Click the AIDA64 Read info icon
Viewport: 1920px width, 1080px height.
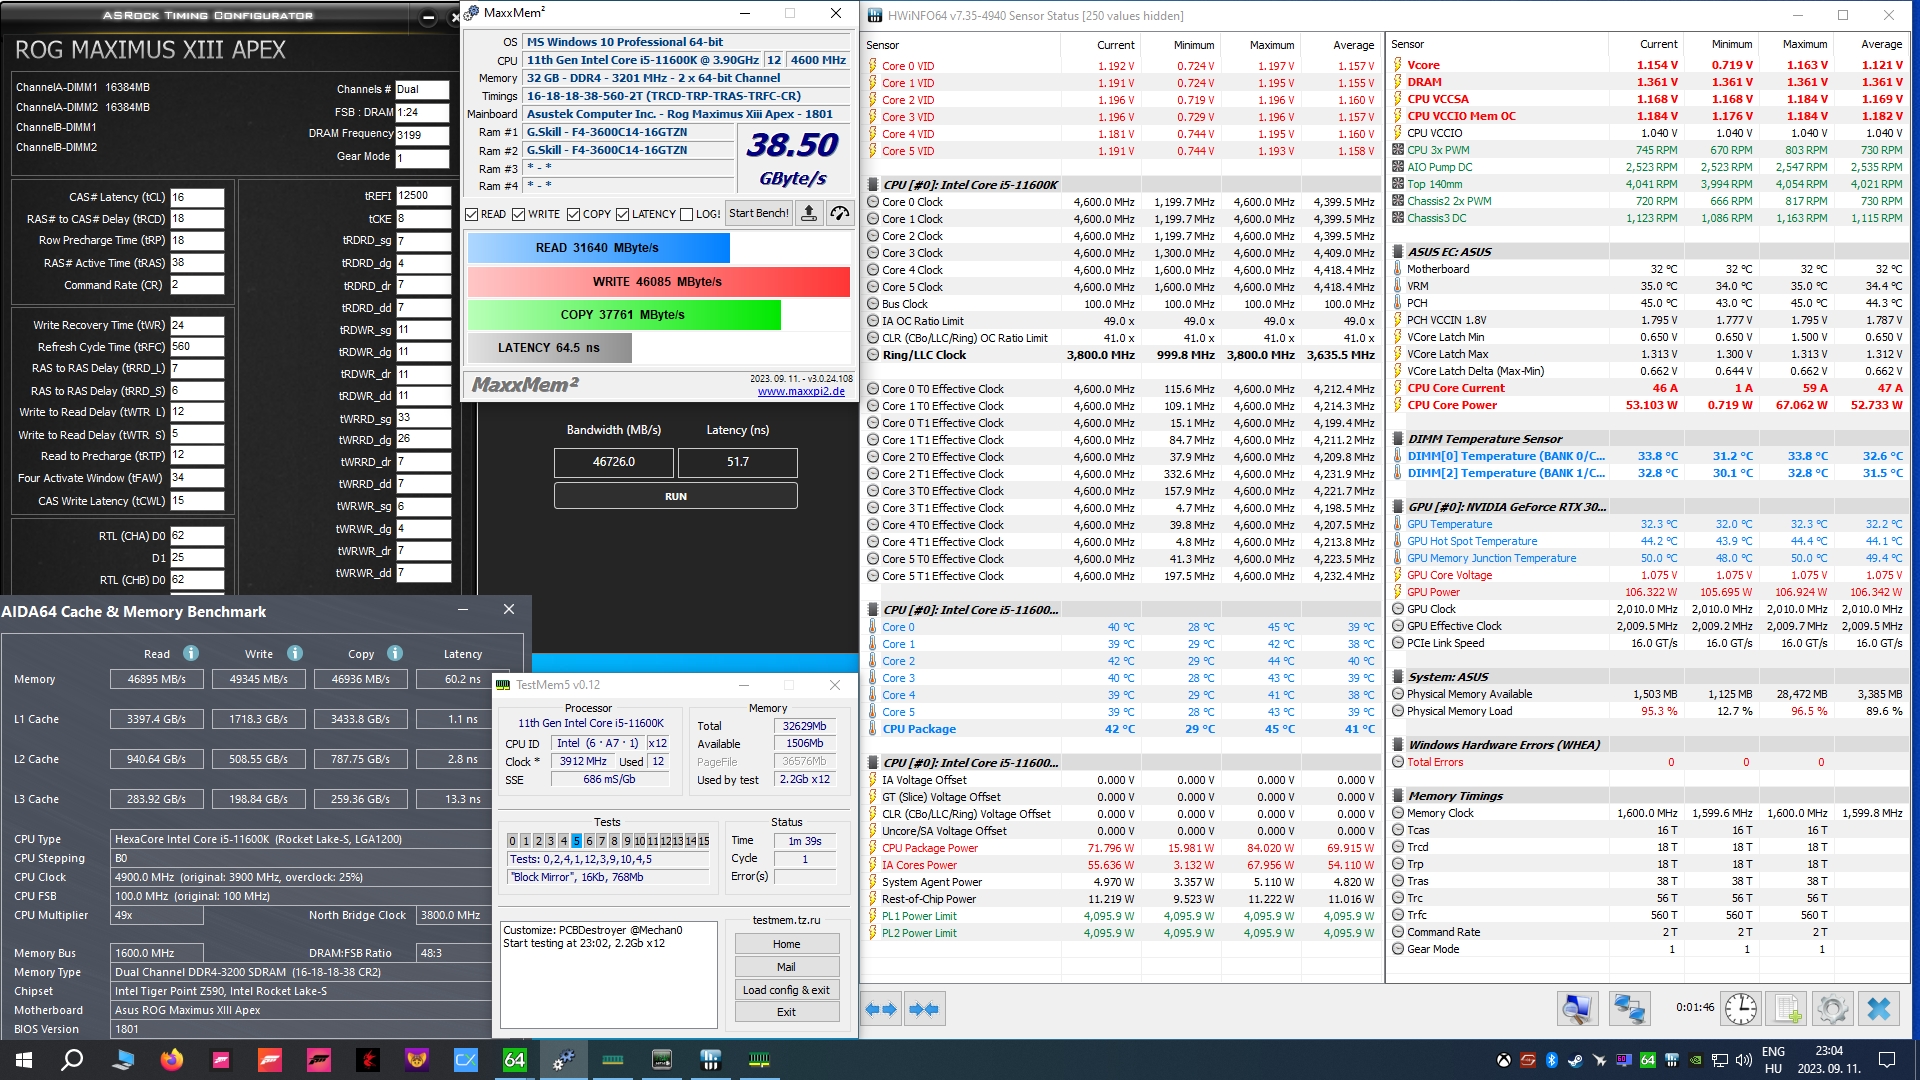[191, 653]
